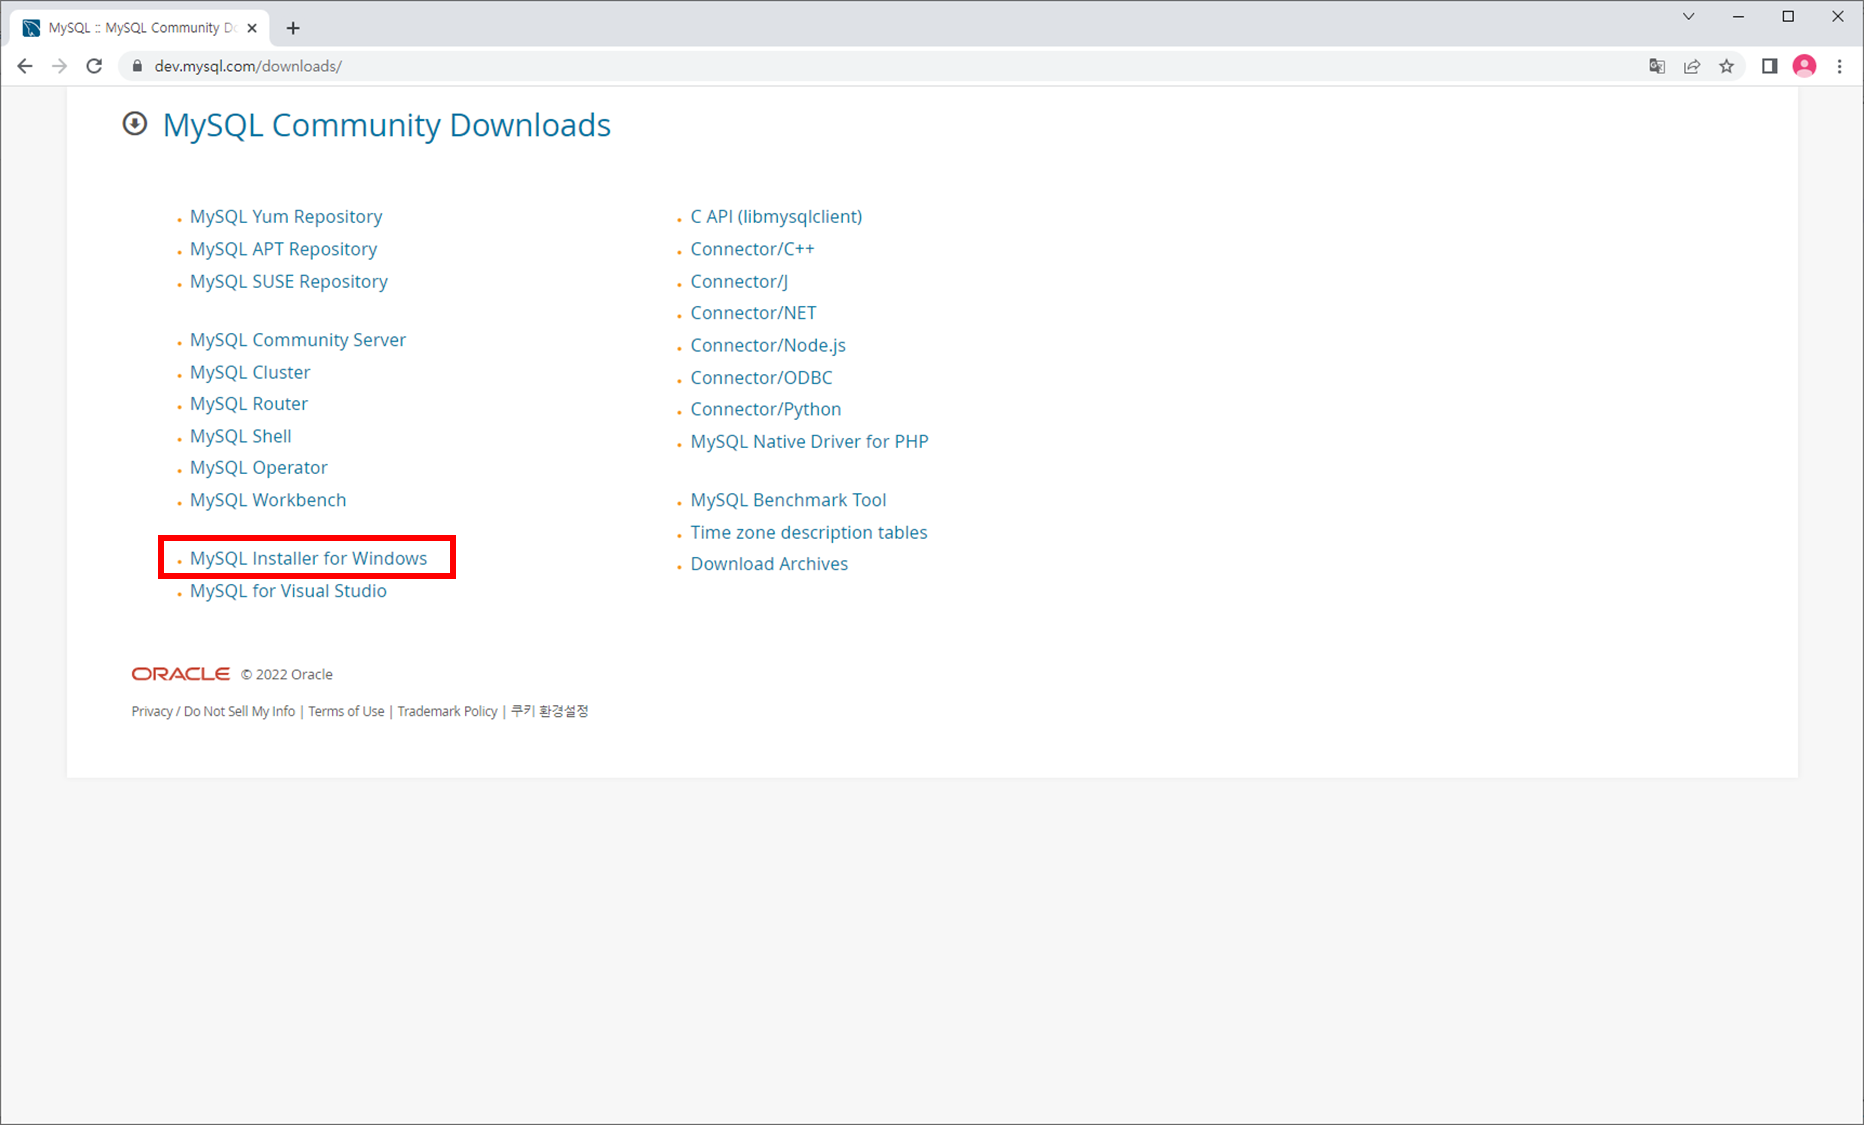The height and width of the screenshot is (1125, 1864).
Task: Open MySQL Benchmark Tool link
Action: [x=788, y=500]
